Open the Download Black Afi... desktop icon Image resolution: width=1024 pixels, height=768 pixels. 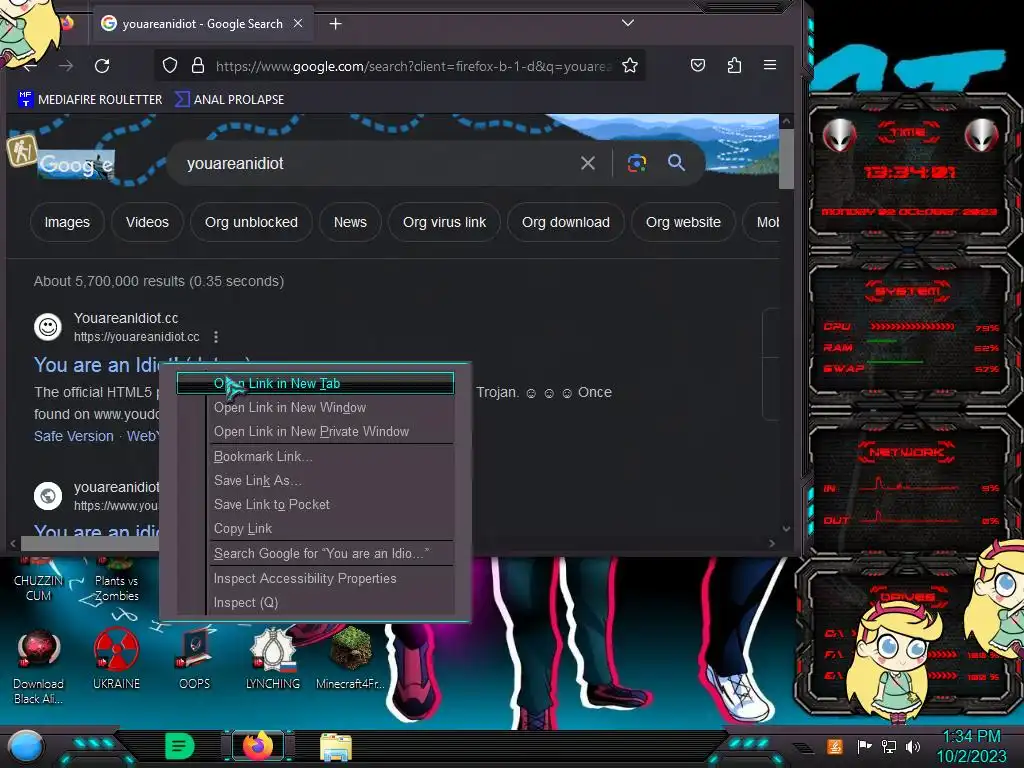click(x=39, y=667)
